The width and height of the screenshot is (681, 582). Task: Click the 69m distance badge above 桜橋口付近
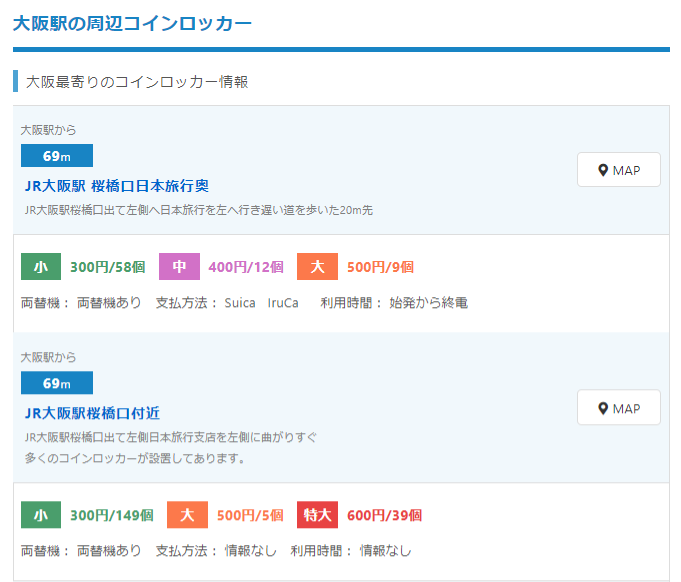point(57,383)
